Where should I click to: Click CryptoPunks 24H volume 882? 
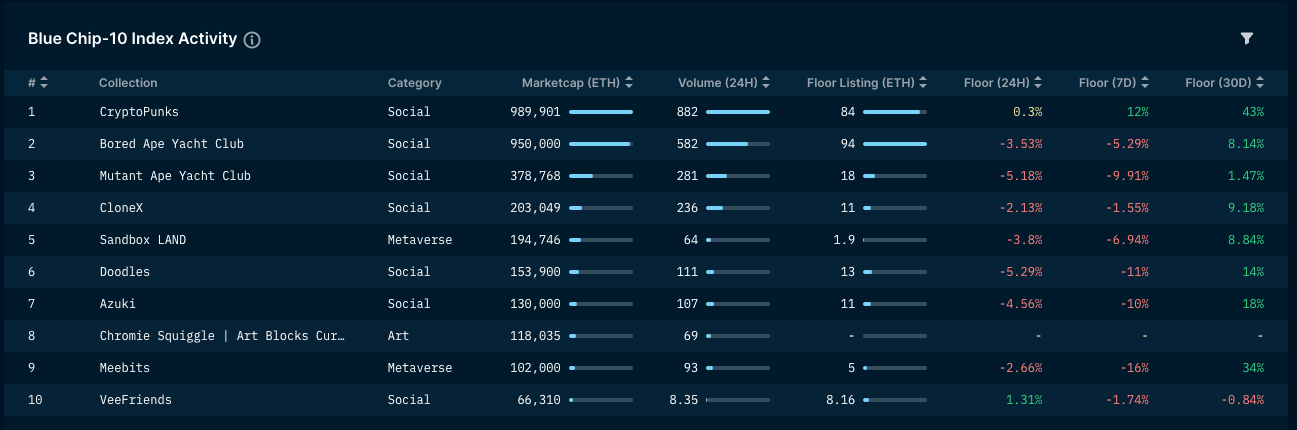(x=687, y=112)
